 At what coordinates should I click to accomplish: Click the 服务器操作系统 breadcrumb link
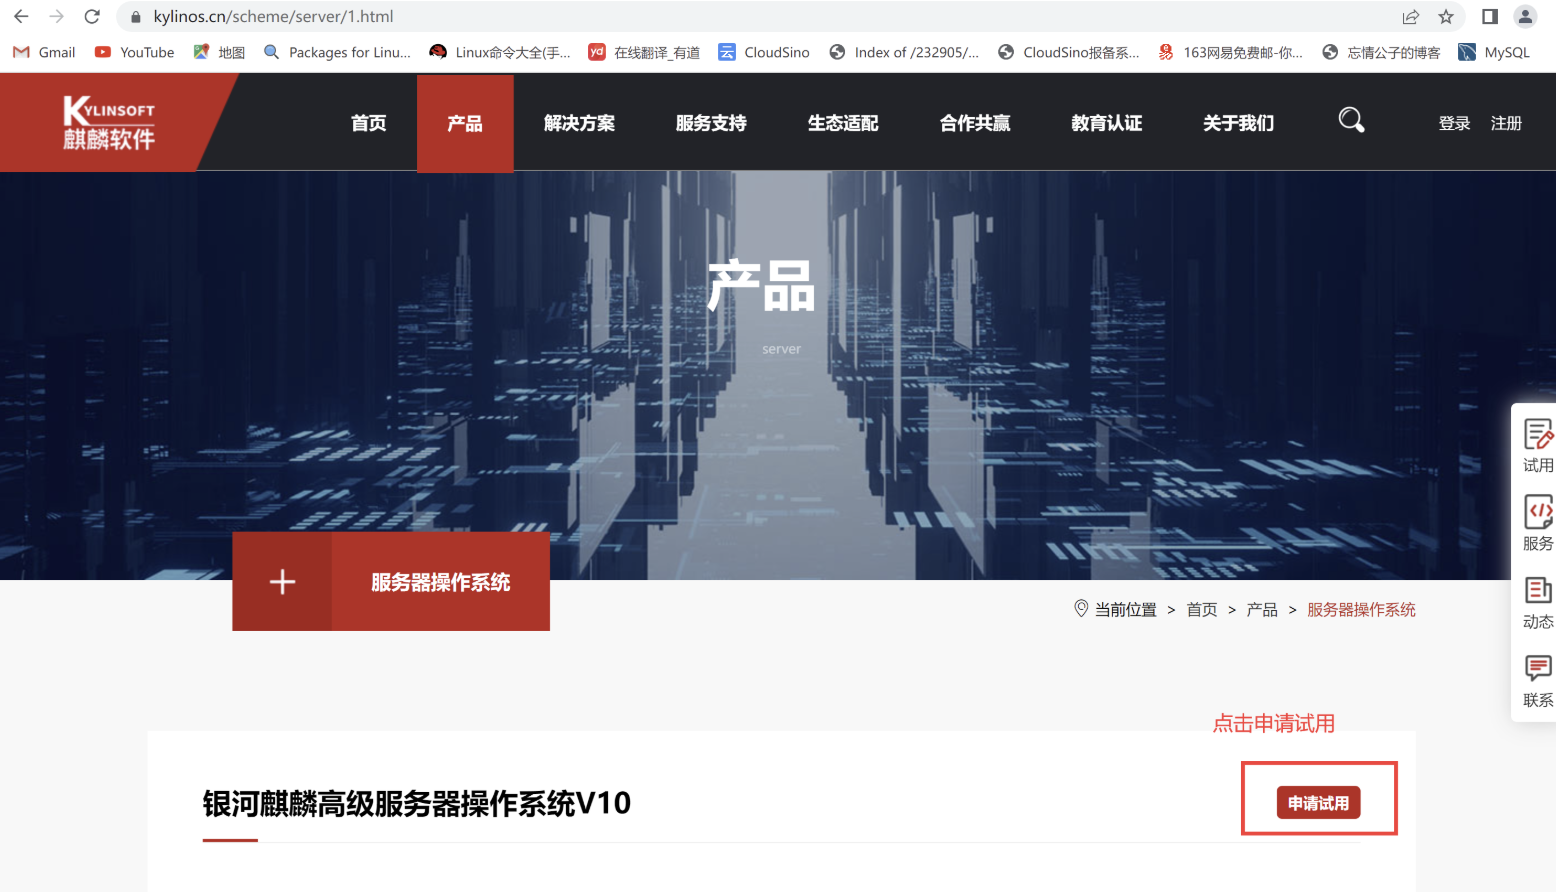(1361, 609)
